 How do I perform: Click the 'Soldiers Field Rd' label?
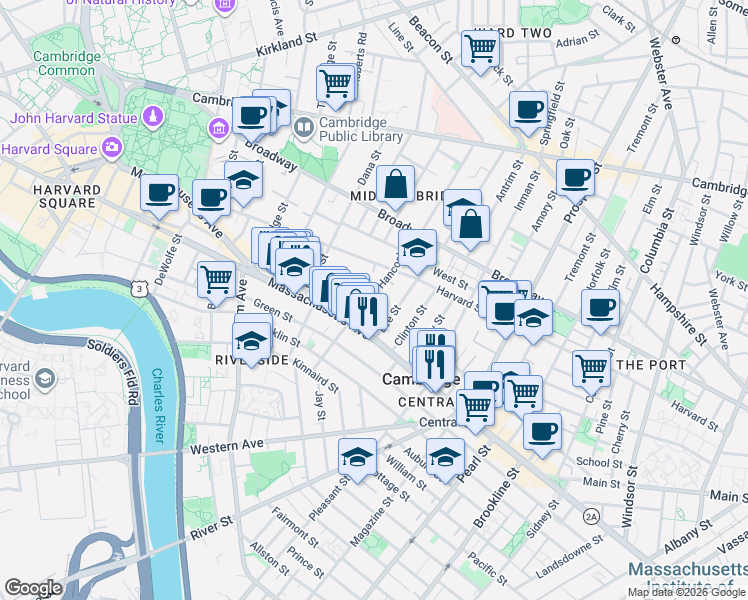(x=114, y=372)
